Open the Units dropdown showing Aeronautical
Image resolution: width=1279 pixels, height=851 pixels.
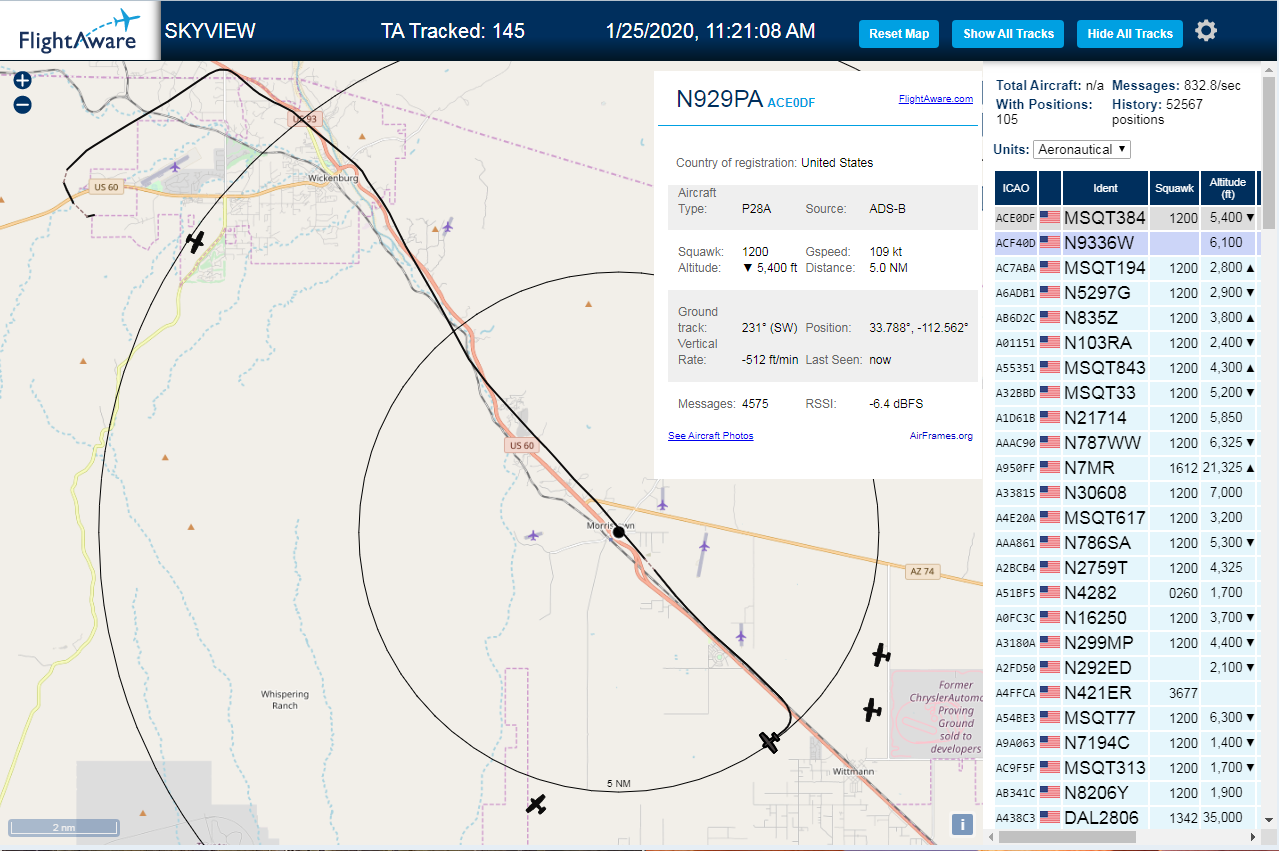point(1082,149)
